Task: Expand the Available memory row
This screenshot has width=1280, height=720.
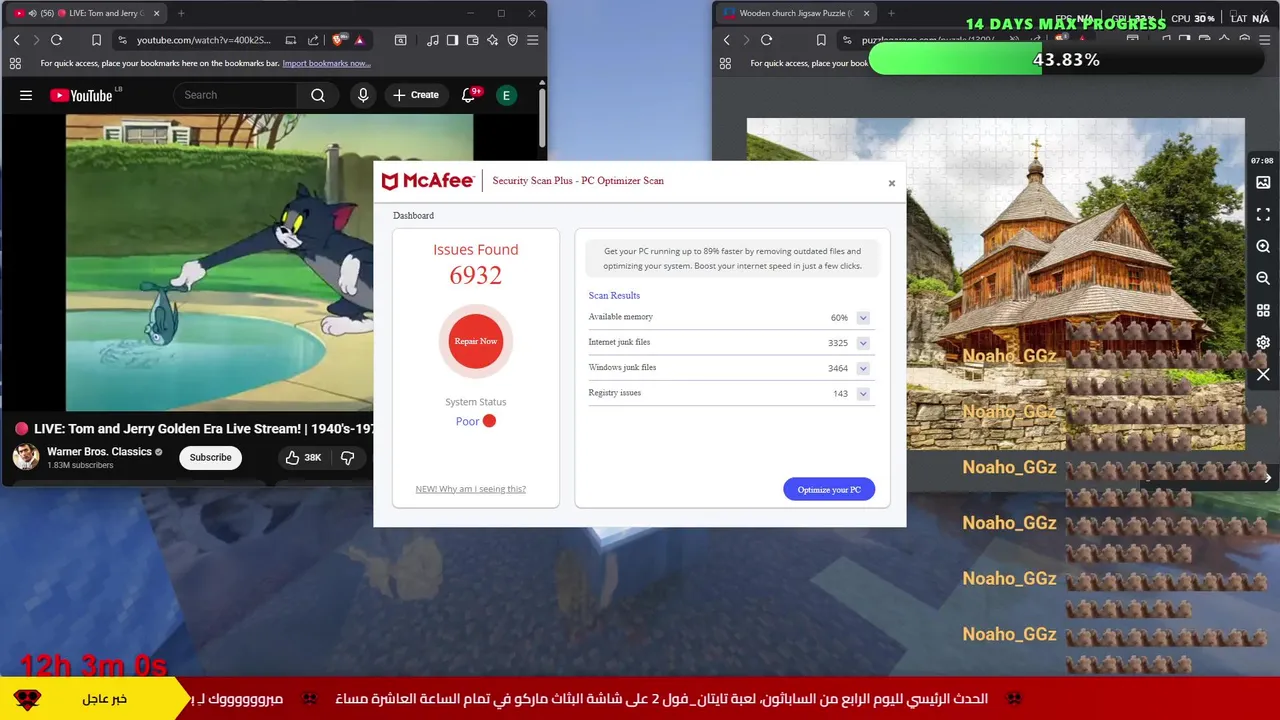Action: [863, 318]
